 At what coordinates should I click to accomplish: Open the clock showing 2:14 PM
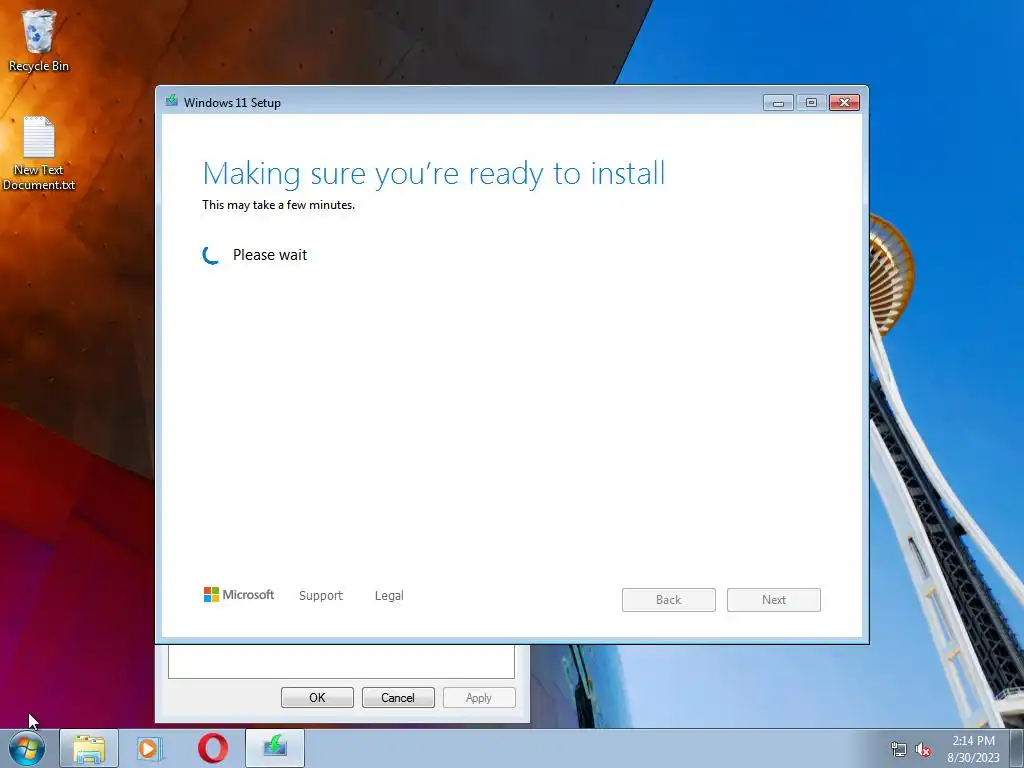[x=973, y=749]
